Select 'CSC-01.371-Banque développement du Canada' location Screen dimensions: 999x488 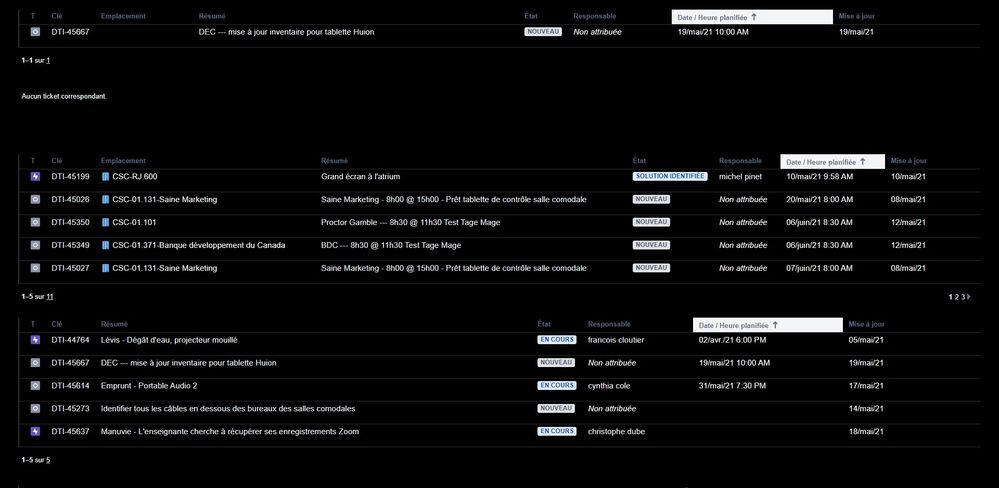tap(199, 245)
